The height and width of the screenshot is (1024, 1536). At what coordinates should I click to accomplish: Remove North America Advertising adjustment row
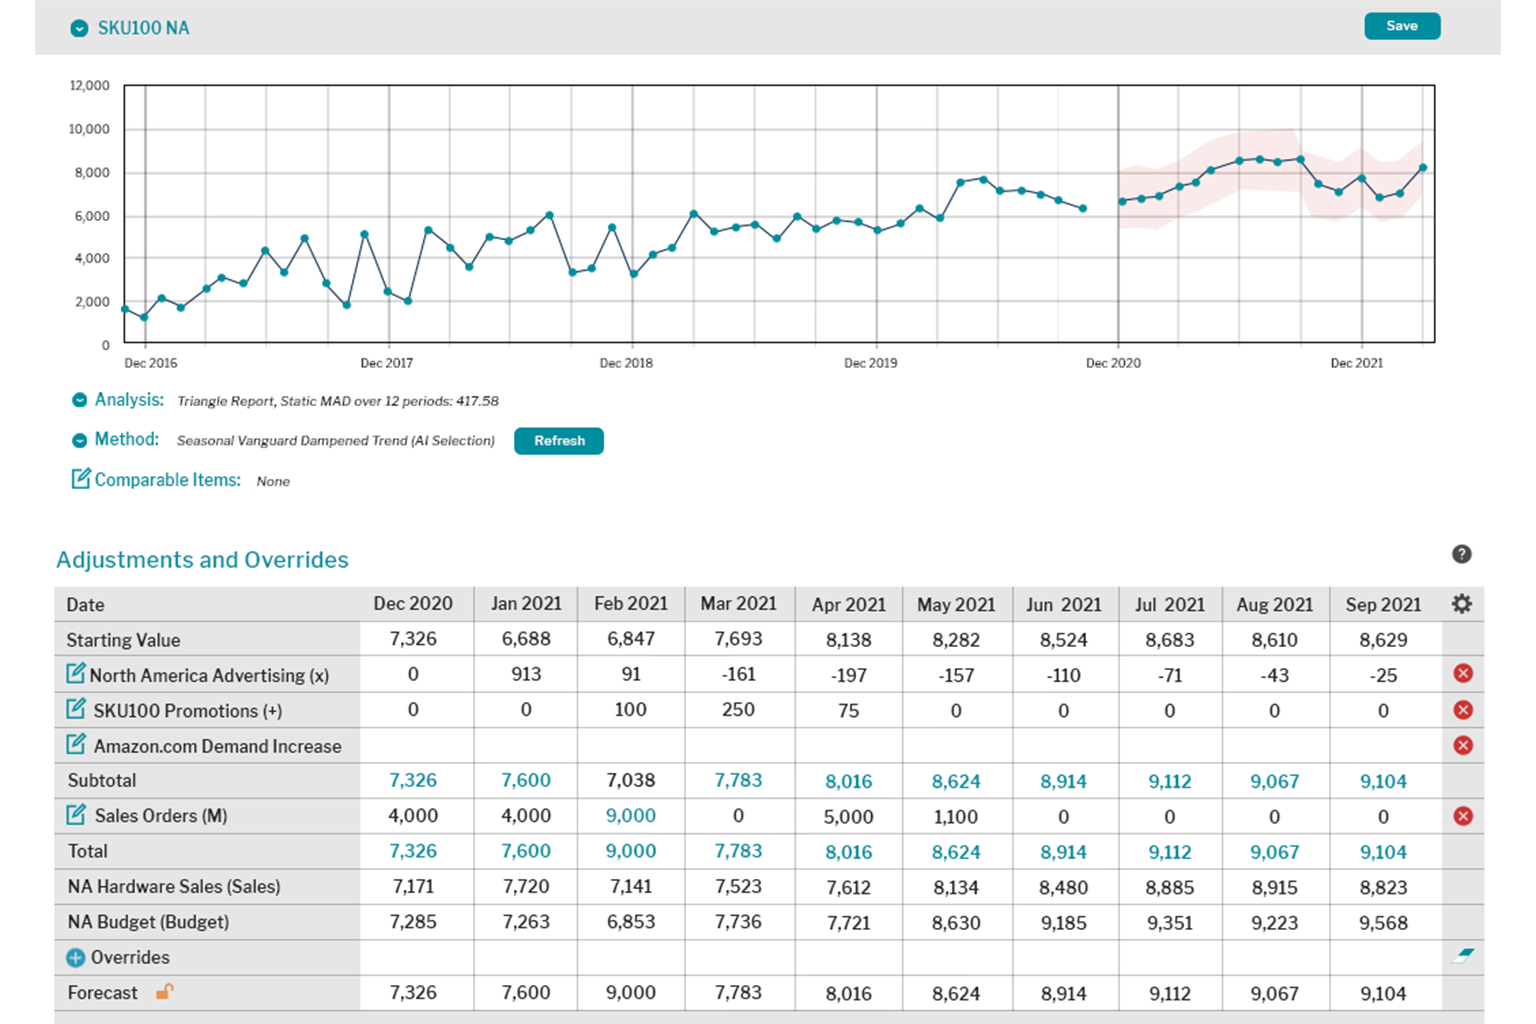[1463, 673]
